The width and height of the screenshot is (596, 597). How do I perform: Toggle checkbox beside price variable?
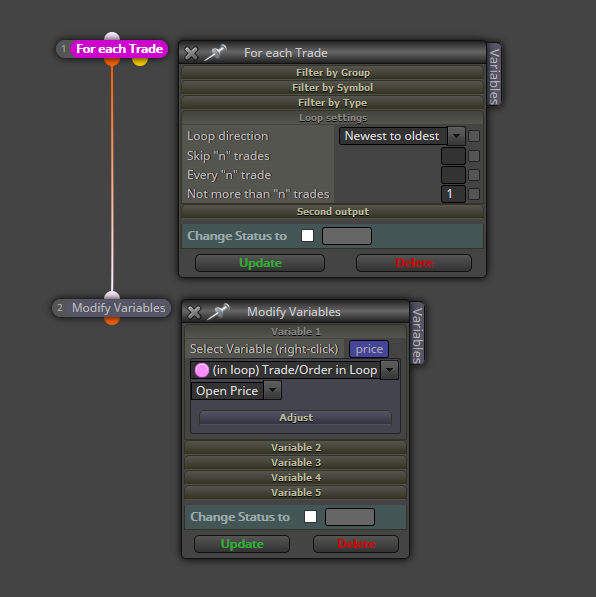click(396, 349)
